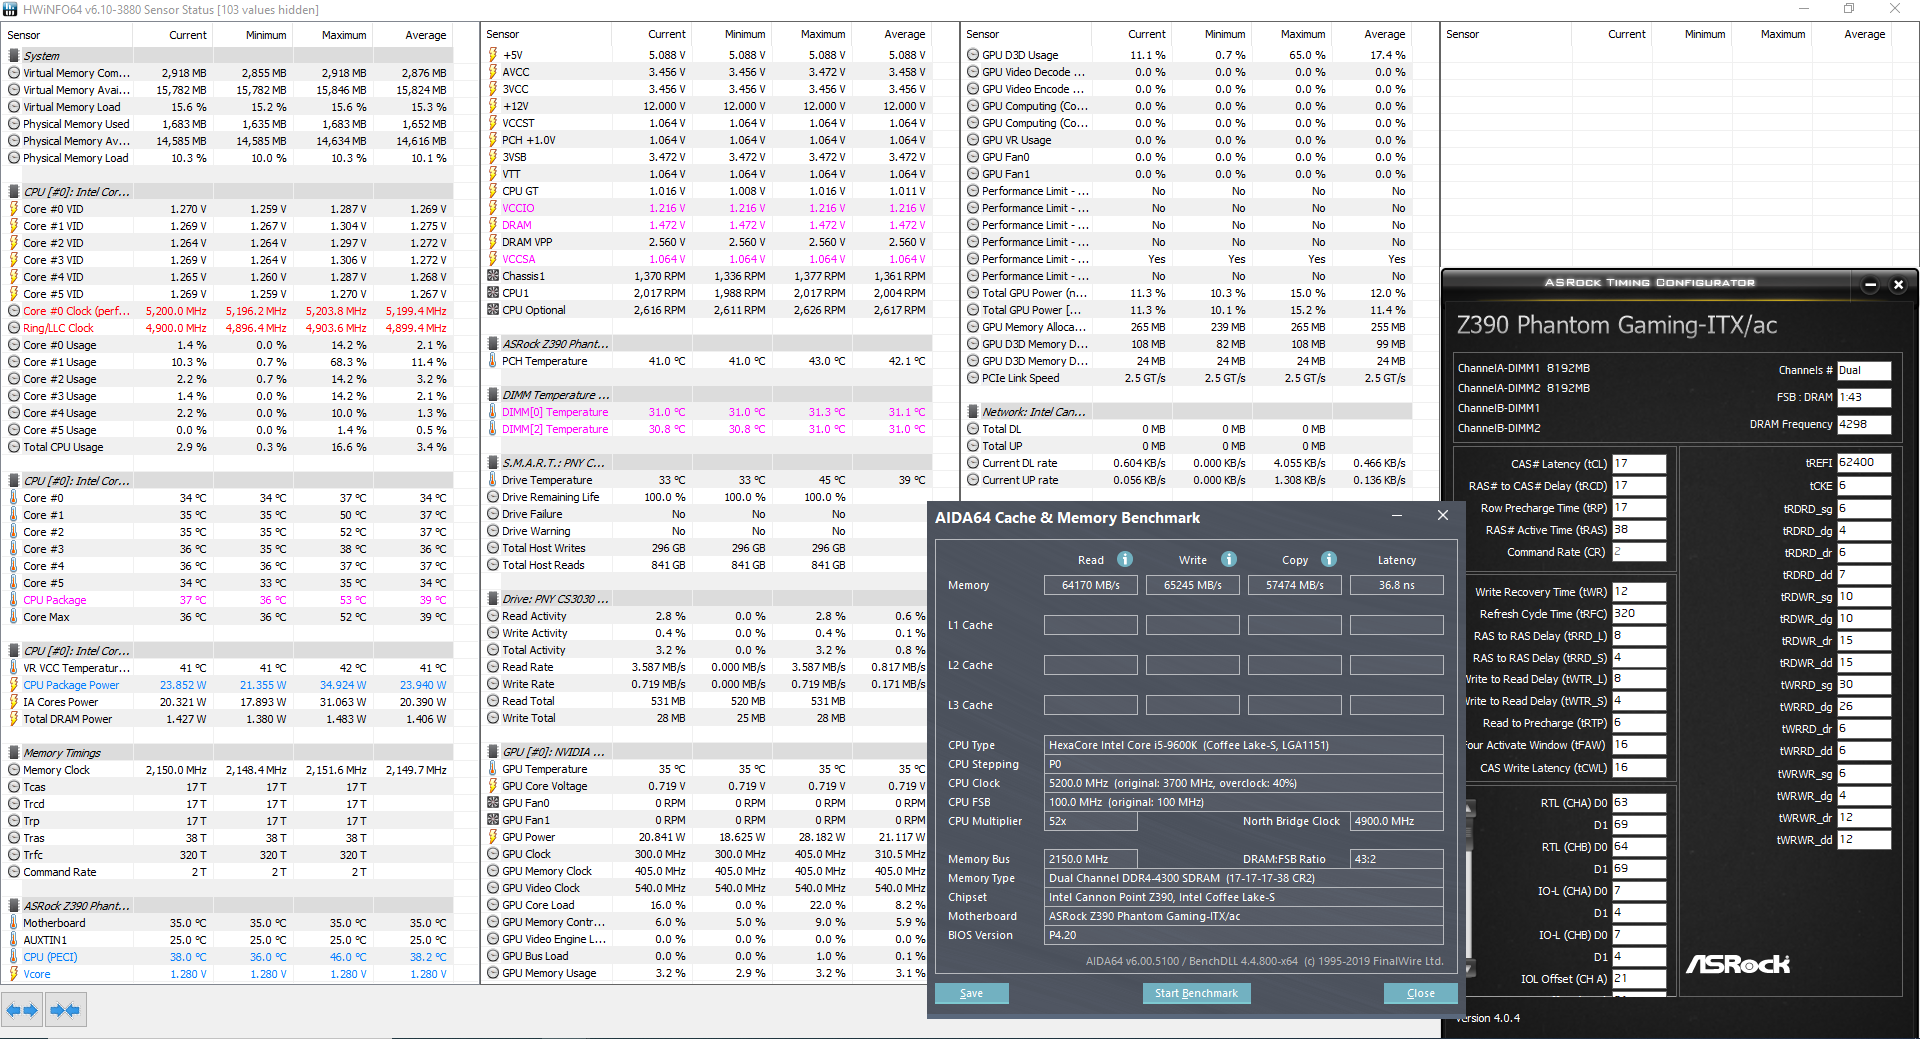This screenshot has width=1920, height=1039.
Task: Select the Current DL rate row
Action: (x=1187, y=463)
